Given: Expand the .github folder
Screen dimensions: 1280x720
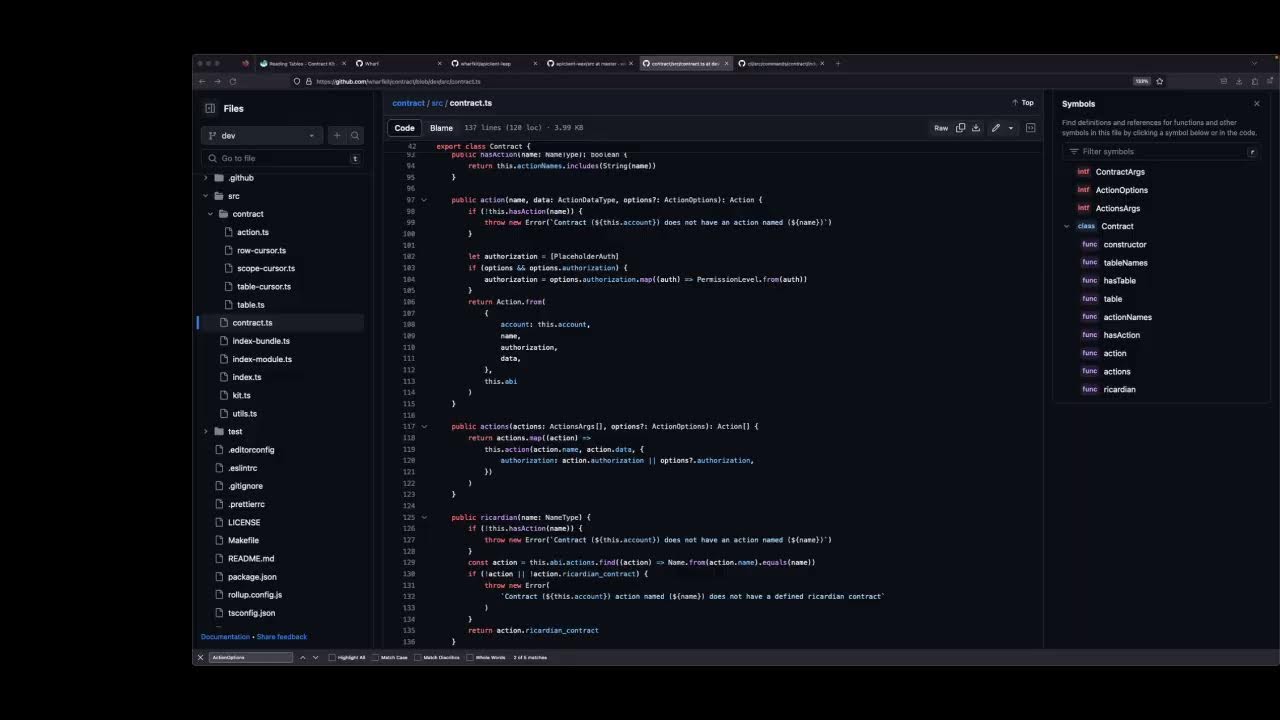Looking at the screenshot, I should [x=206, y=178].
